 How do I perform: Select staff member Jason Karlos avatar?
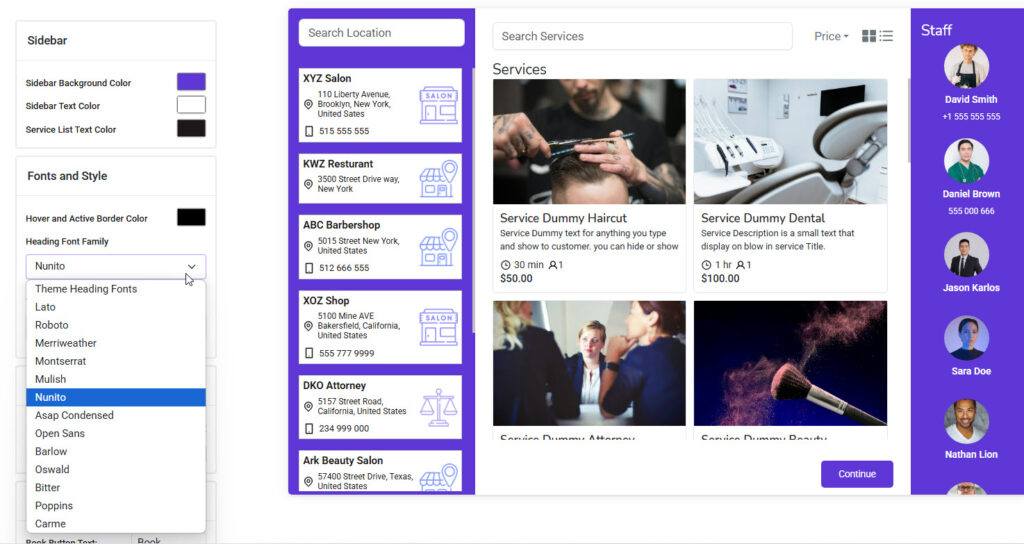pyautogui.click(x=967, y=254)
